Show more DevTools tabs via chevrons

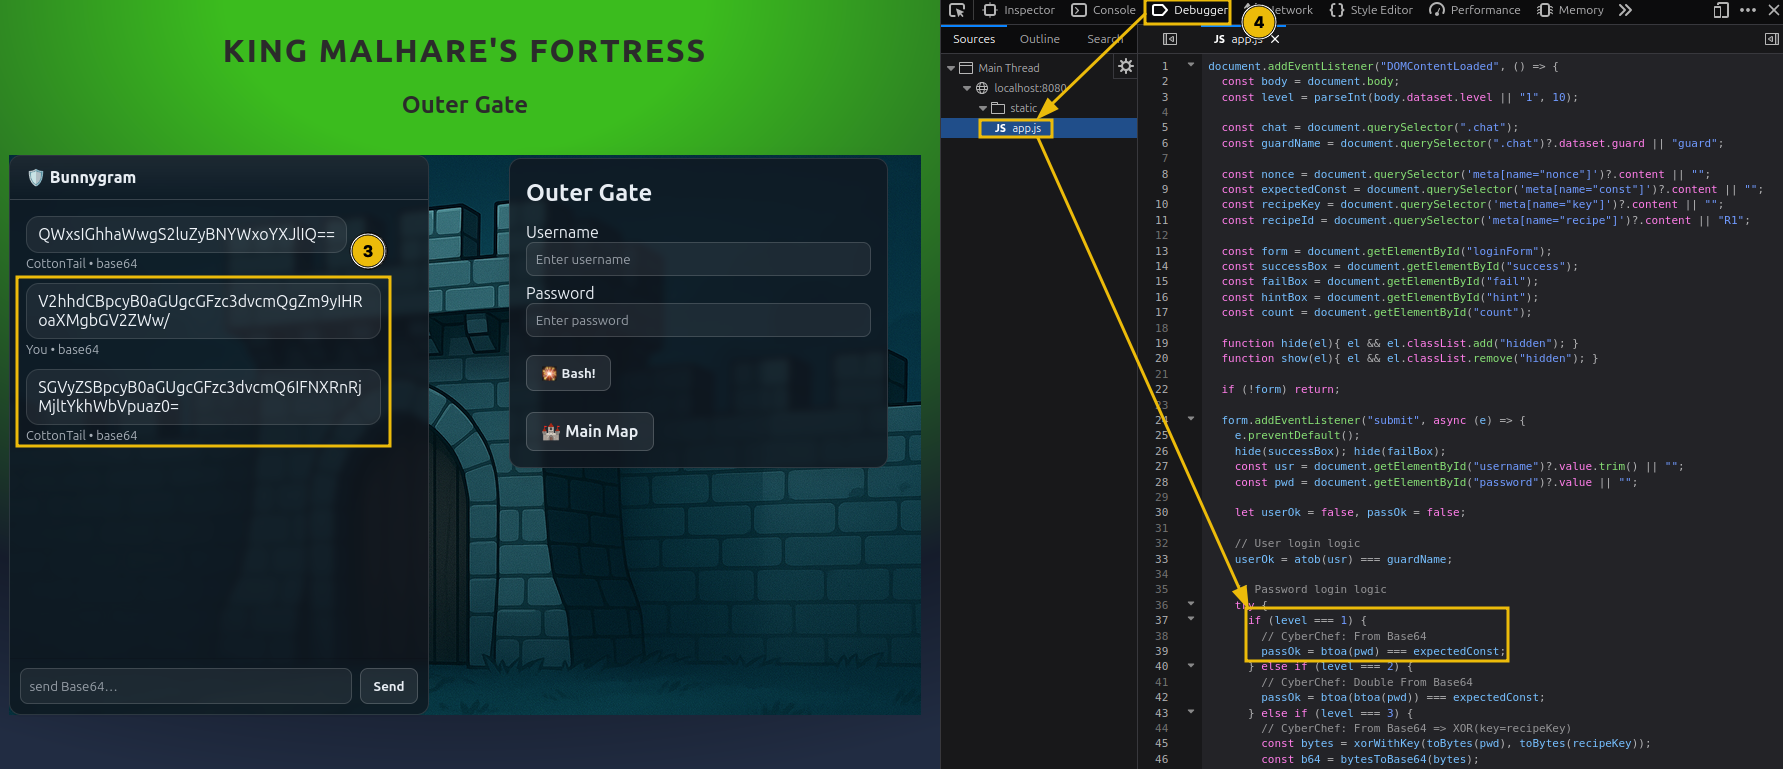click(x=1625, y=10)
